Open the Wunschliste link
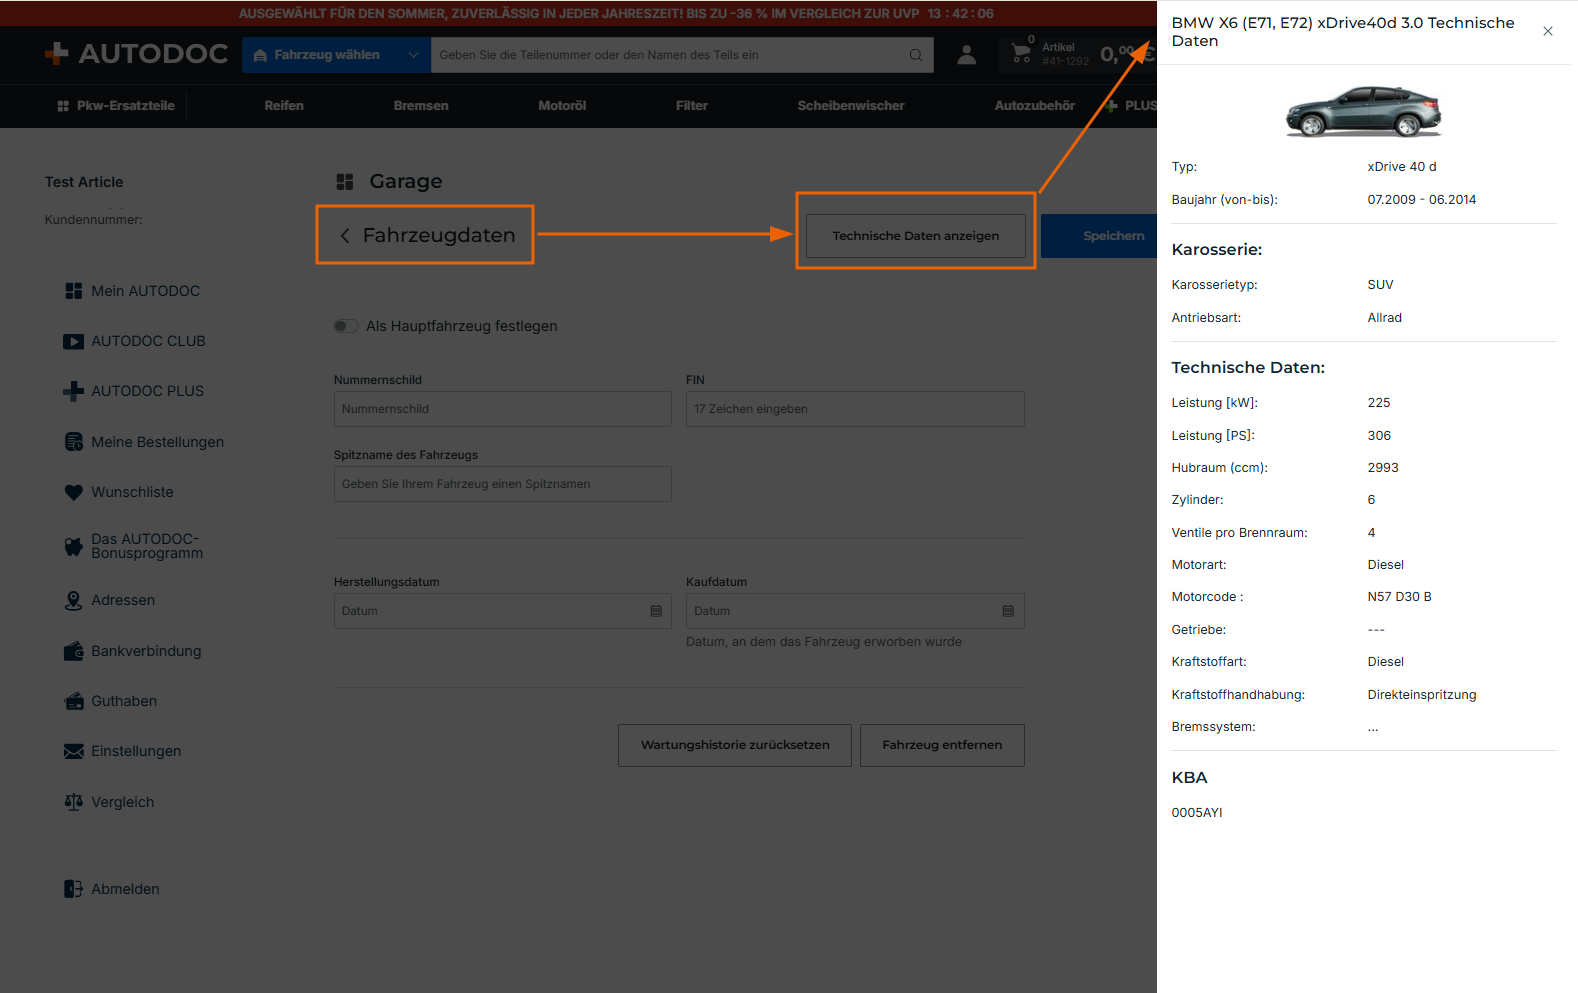1578x993 pixels. tap(132, 492)
